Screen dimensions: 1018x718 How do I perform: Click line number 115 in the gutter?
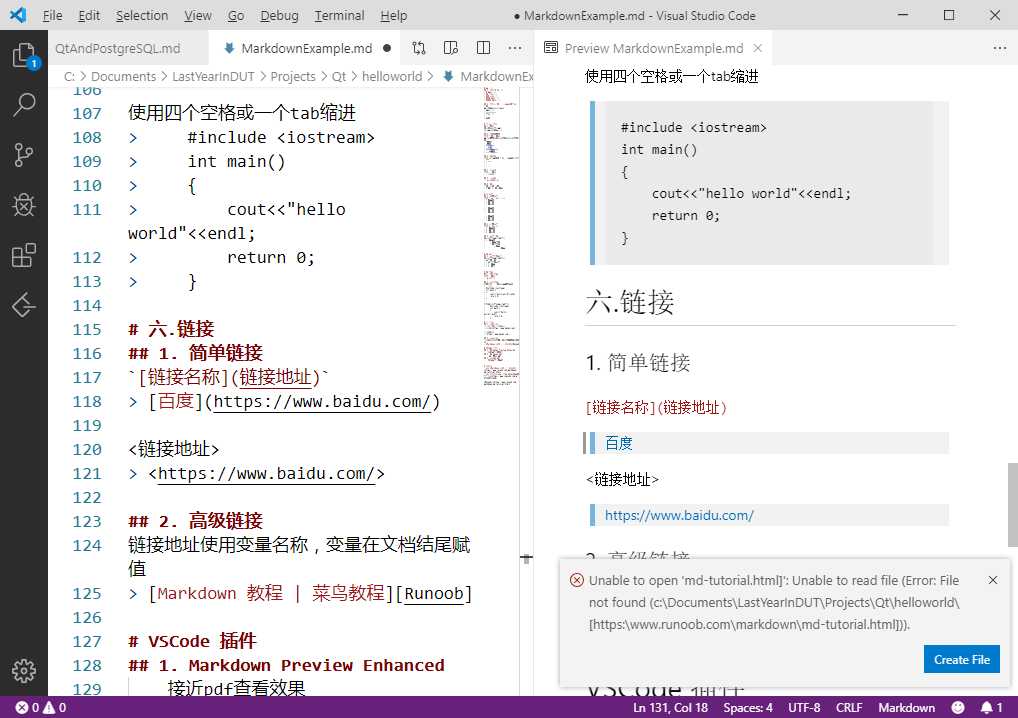87,330
